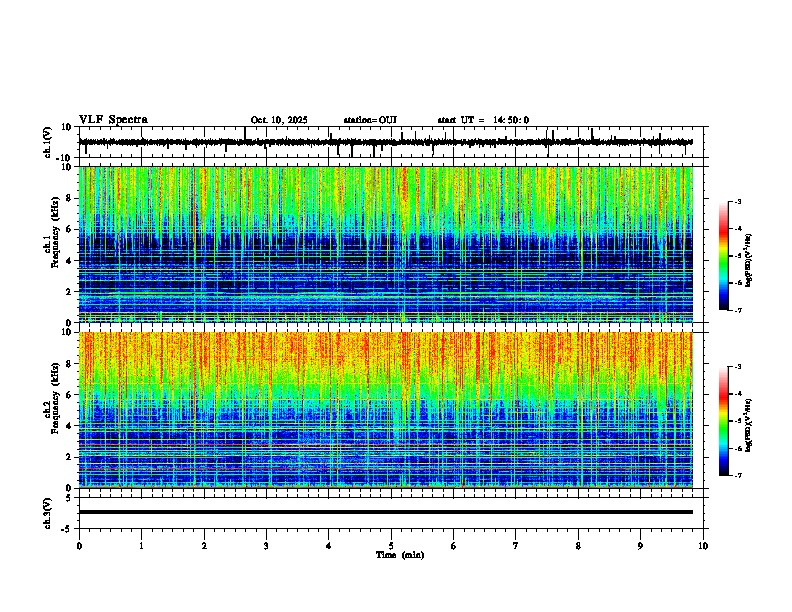Click the ch.1 color scale log(PSD) label
The image size is (792, 612).
(x=748, y=261)
